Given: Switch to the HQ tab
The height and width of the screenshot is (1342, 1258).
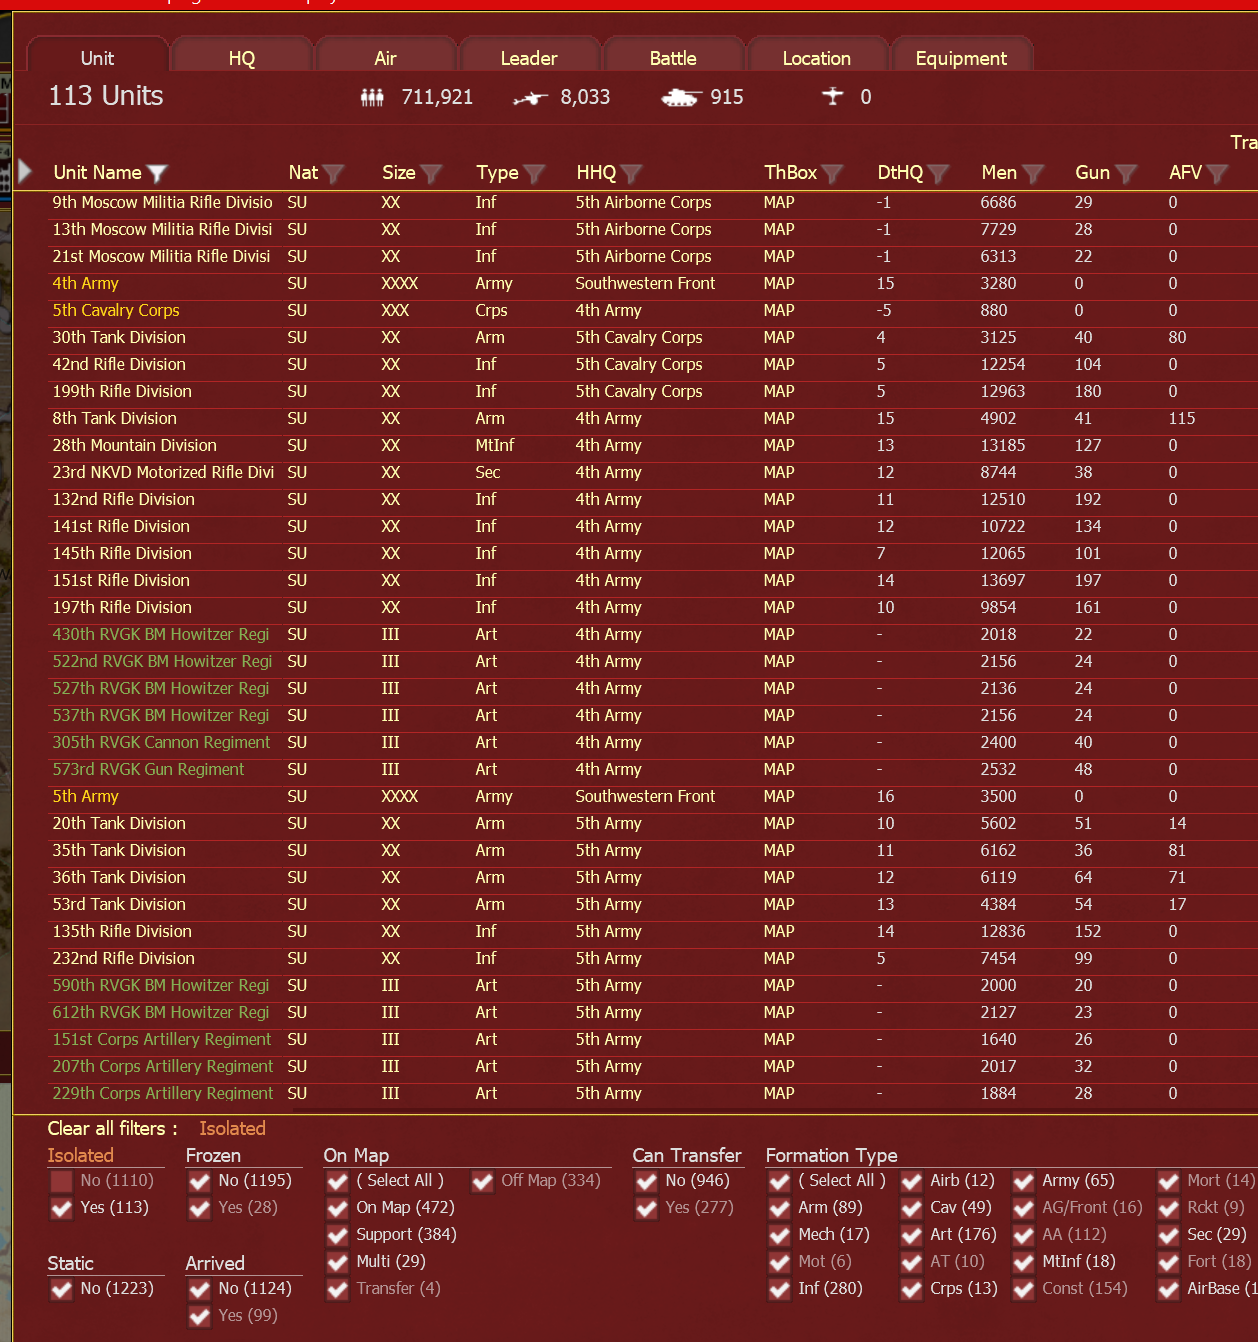Looking at the screenshot, I should [x=242, y=57].
